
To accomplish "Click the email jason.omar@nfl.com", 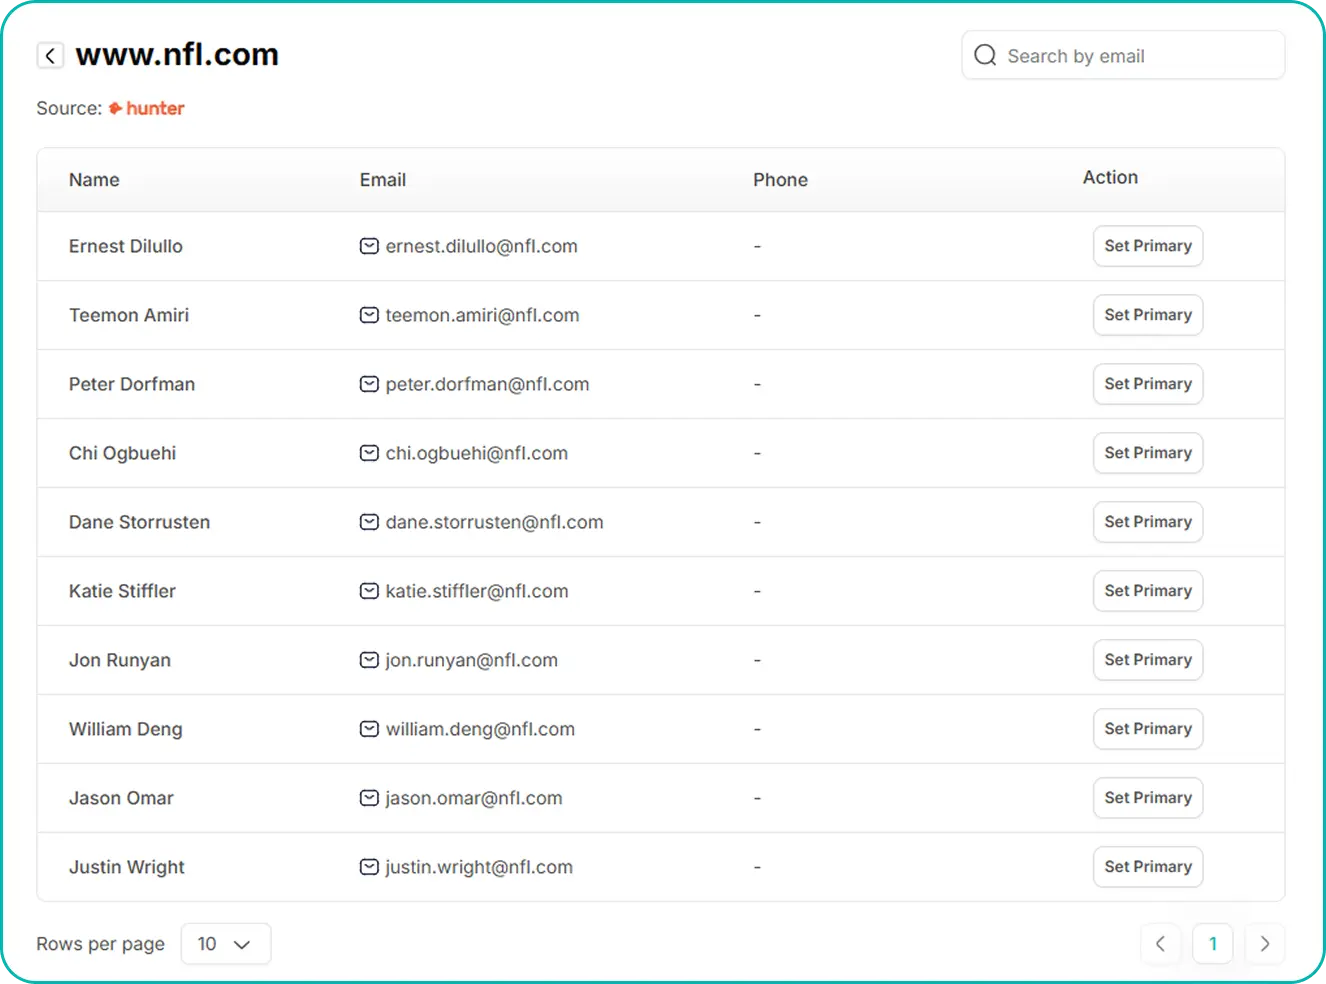I will pos(474,798).
